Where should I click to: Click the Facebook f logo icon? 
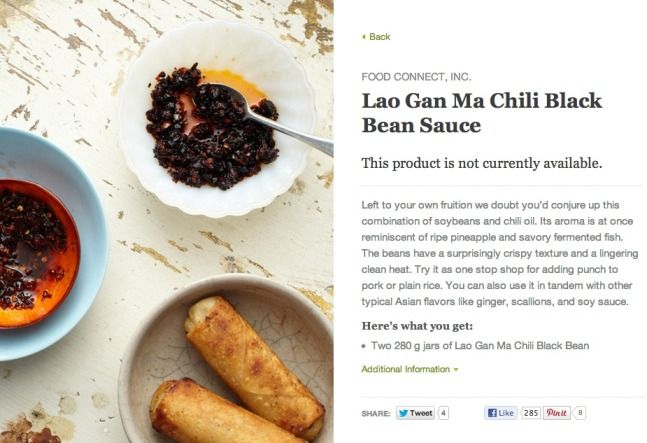pyautogui.click(x=492, y=413)
